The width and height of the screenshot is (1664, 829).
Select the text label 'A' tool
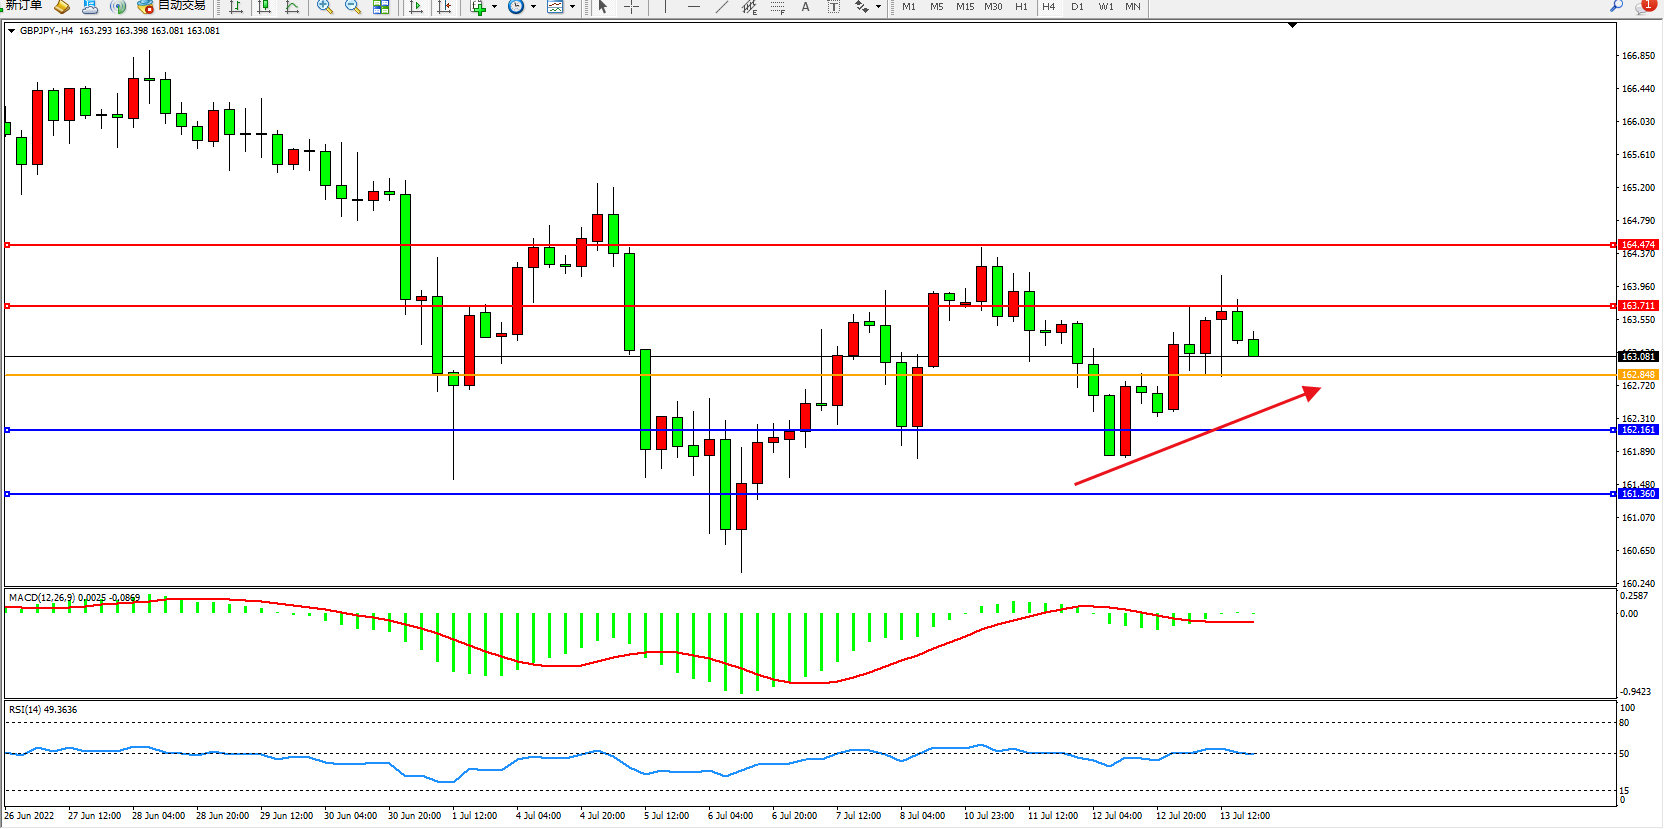pos(805,7)
